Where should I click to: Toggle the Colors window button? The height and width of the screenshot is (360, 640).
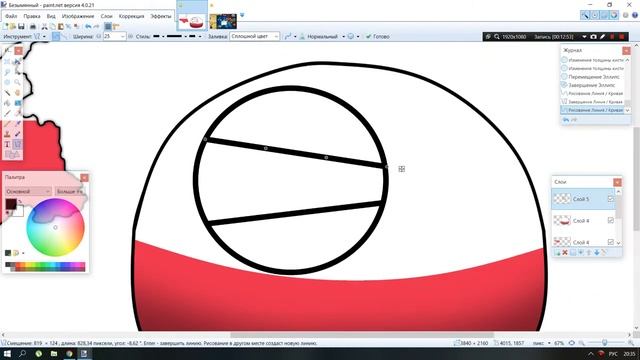[614, 16]
